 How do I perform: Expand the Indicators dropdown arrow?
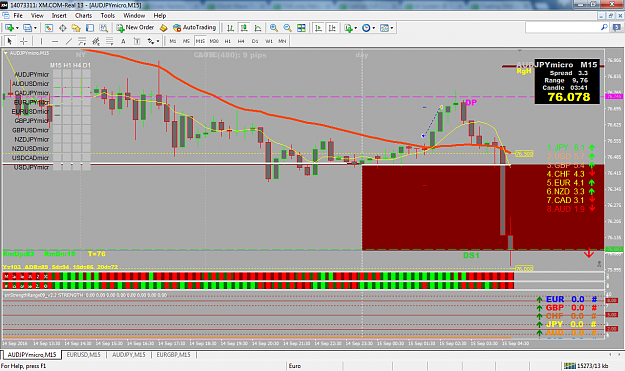coord(356,28)
